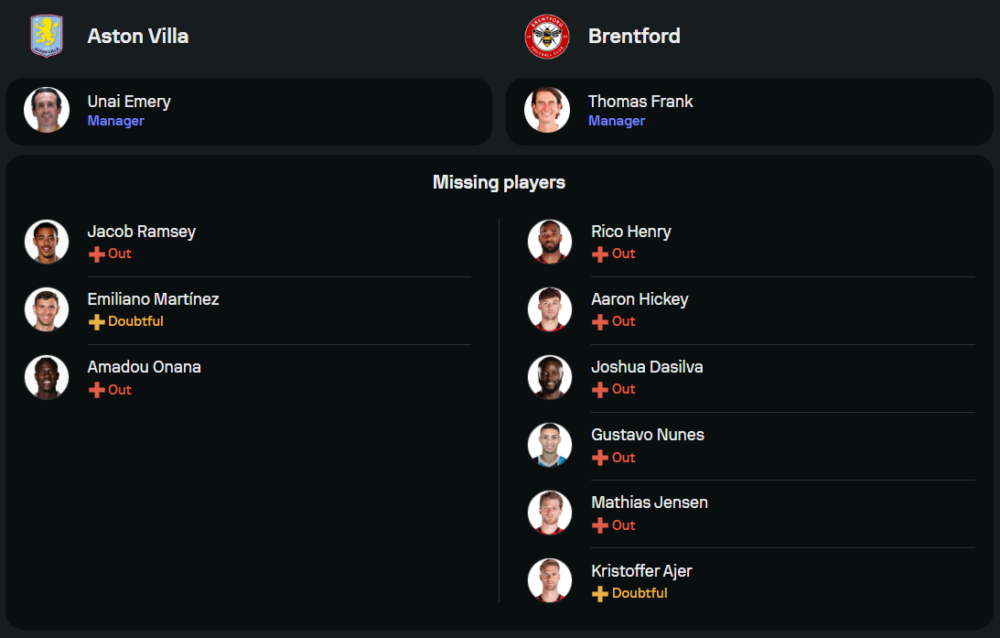Click Kristoffer Ajer's yellow doubtful icon

600,594
